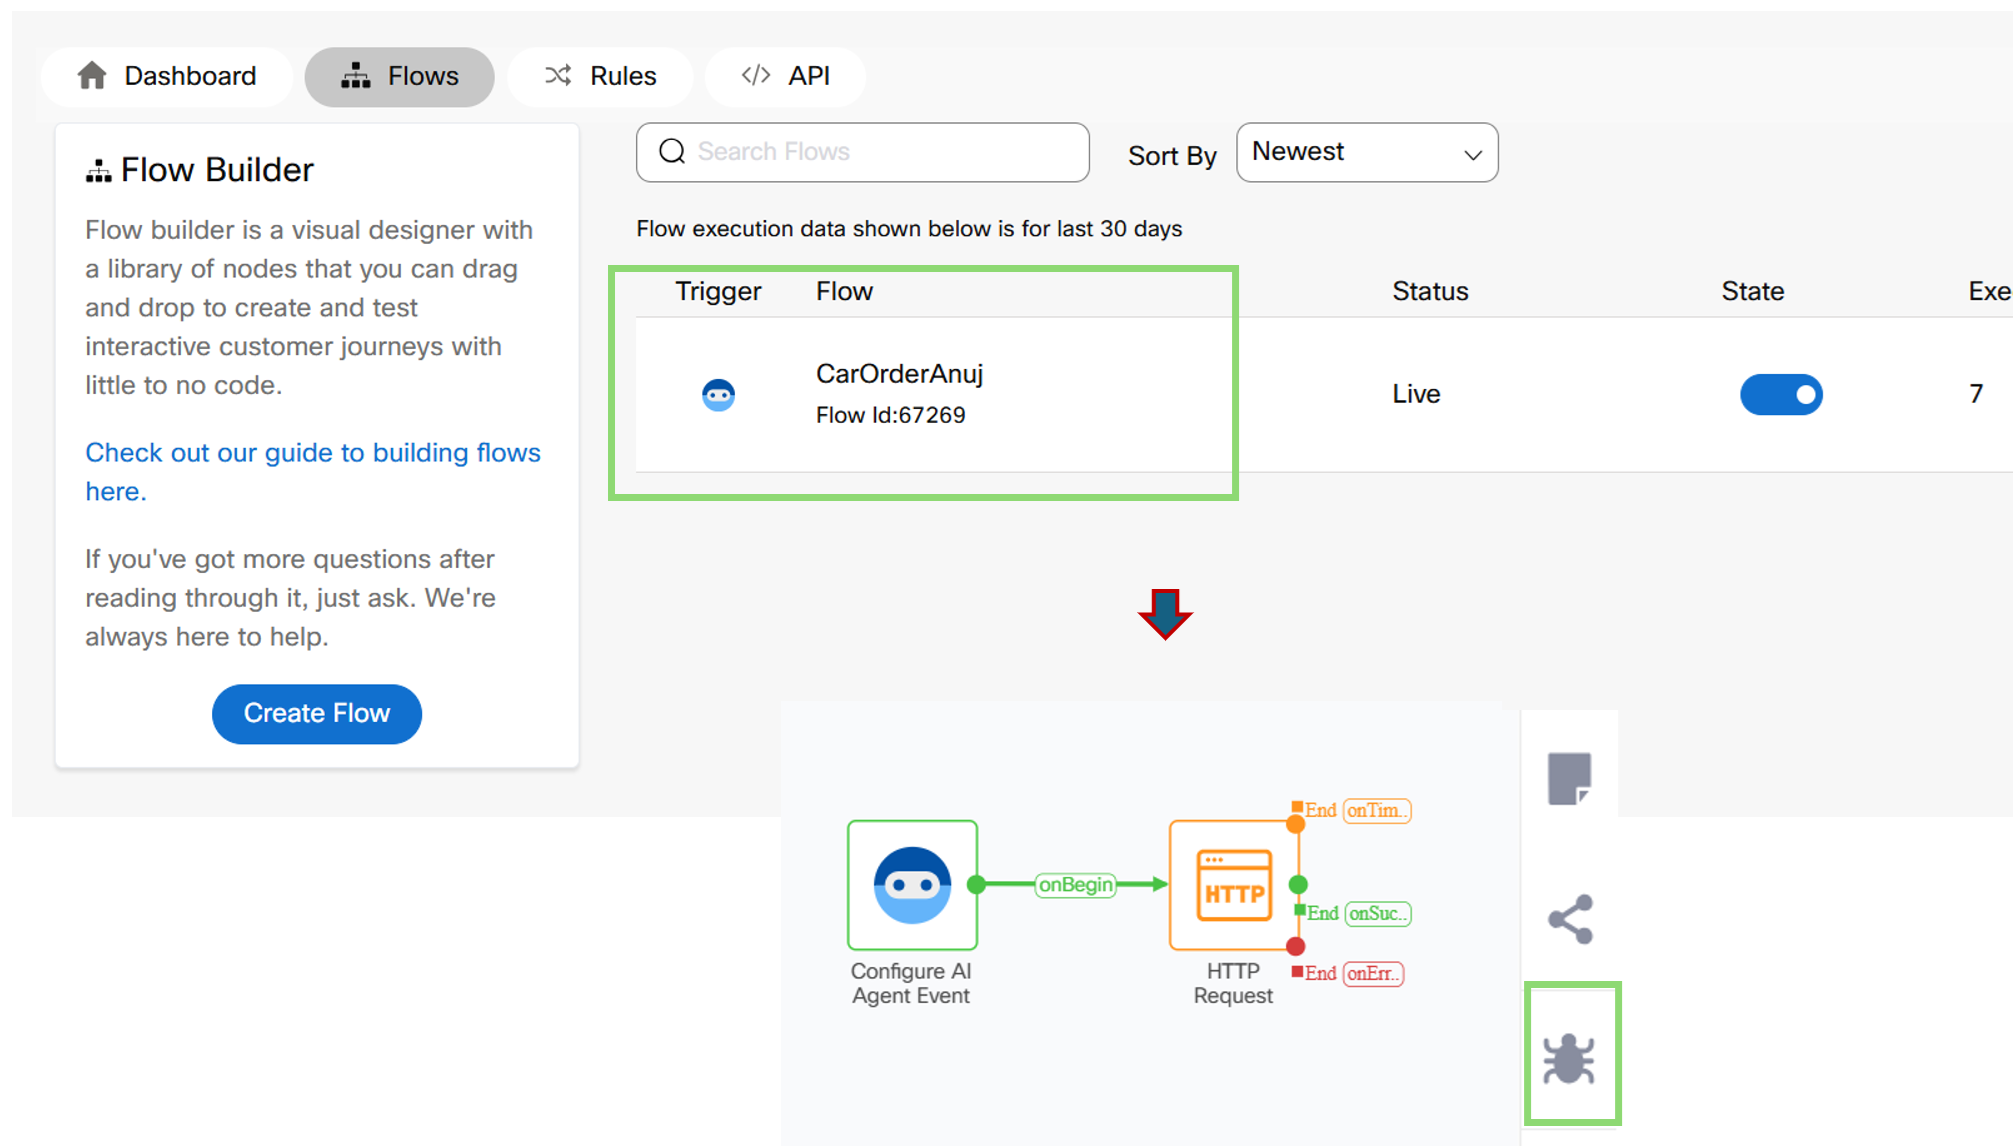Click the onErr End exit label
The height and width of the screenshot is (1148, 2013).
pos(1372,973)
